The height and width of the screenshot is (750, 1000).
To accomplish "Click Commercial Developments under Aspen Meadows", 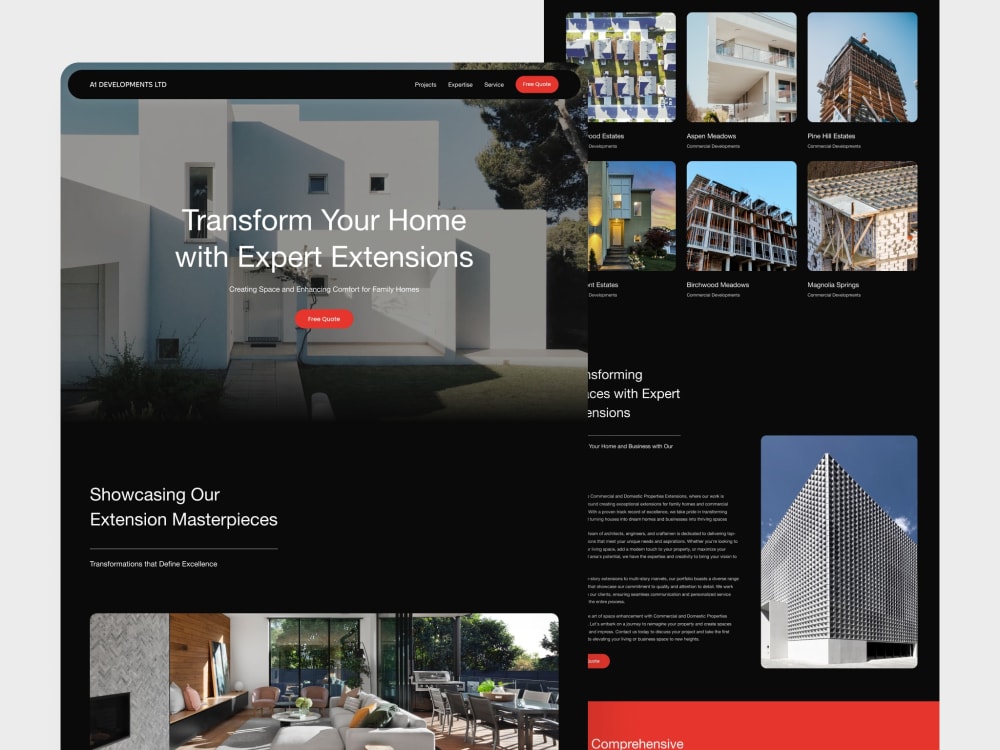I will point(713,146).
